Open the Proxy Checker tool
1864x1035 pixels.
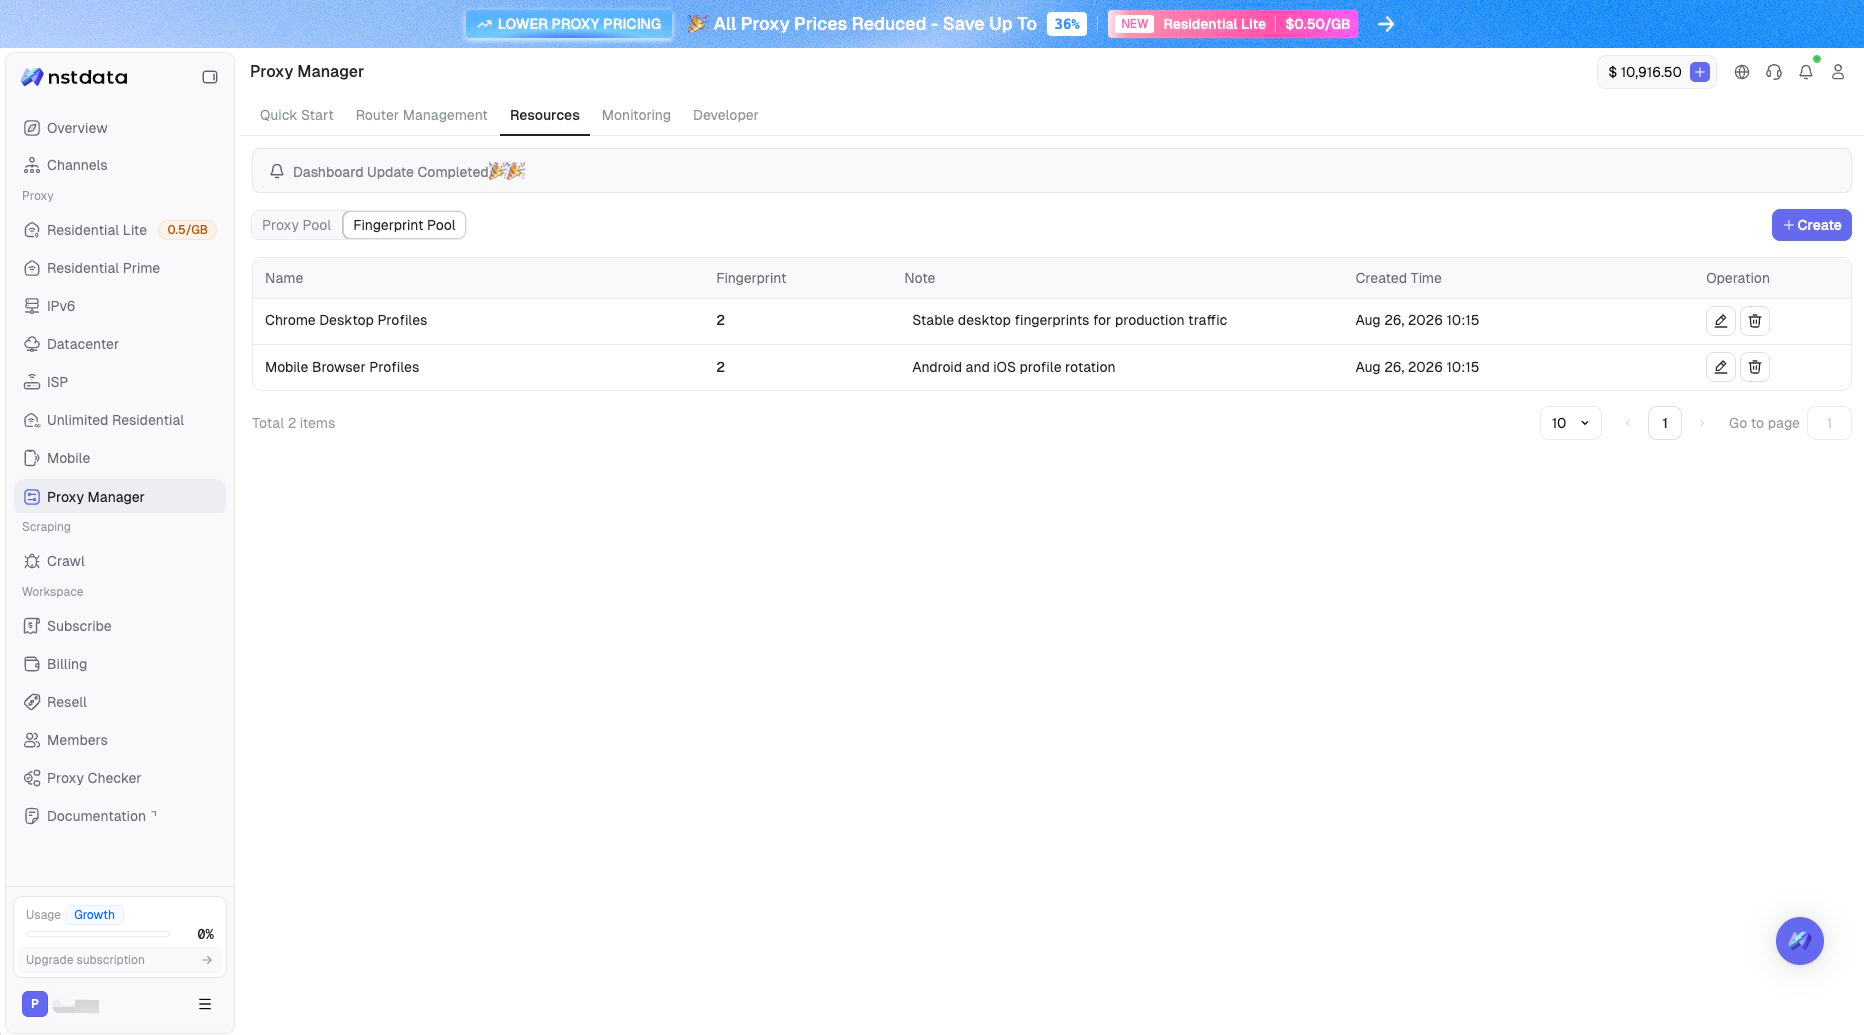(120, 778)
